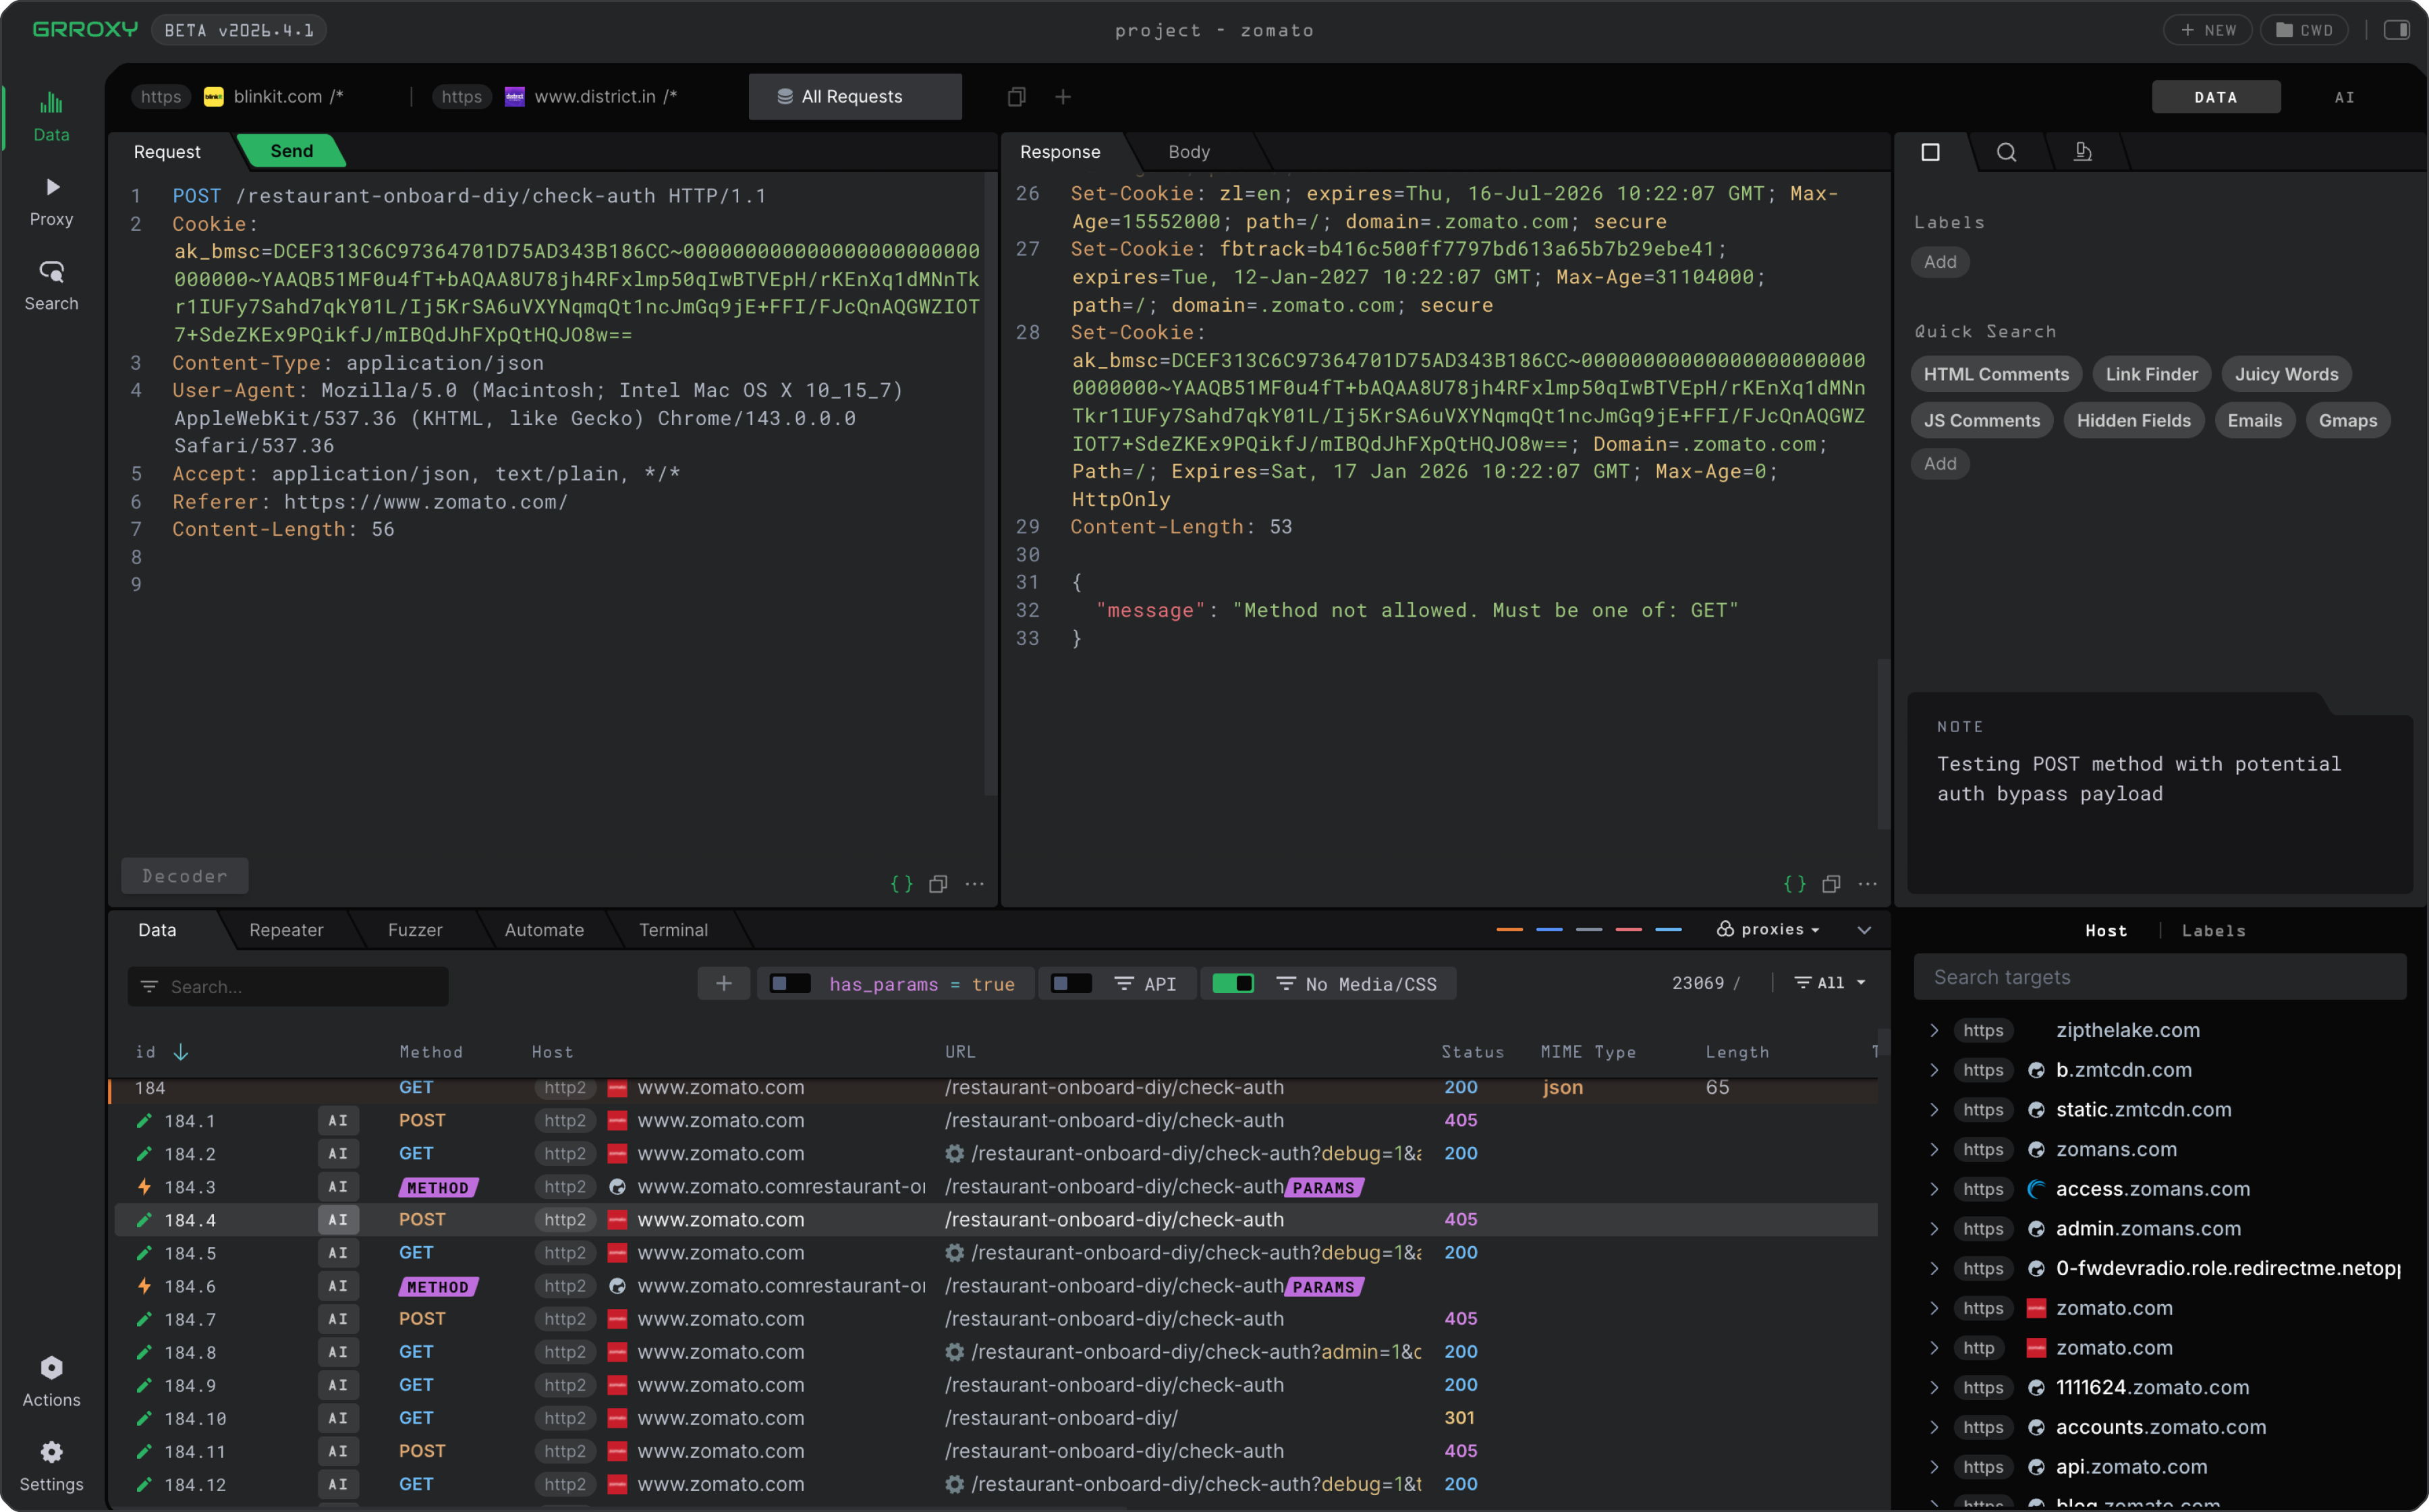Expand the api.zomato.com target
This screenshot has height=1512, width=2429.
coord(1934,1467)
